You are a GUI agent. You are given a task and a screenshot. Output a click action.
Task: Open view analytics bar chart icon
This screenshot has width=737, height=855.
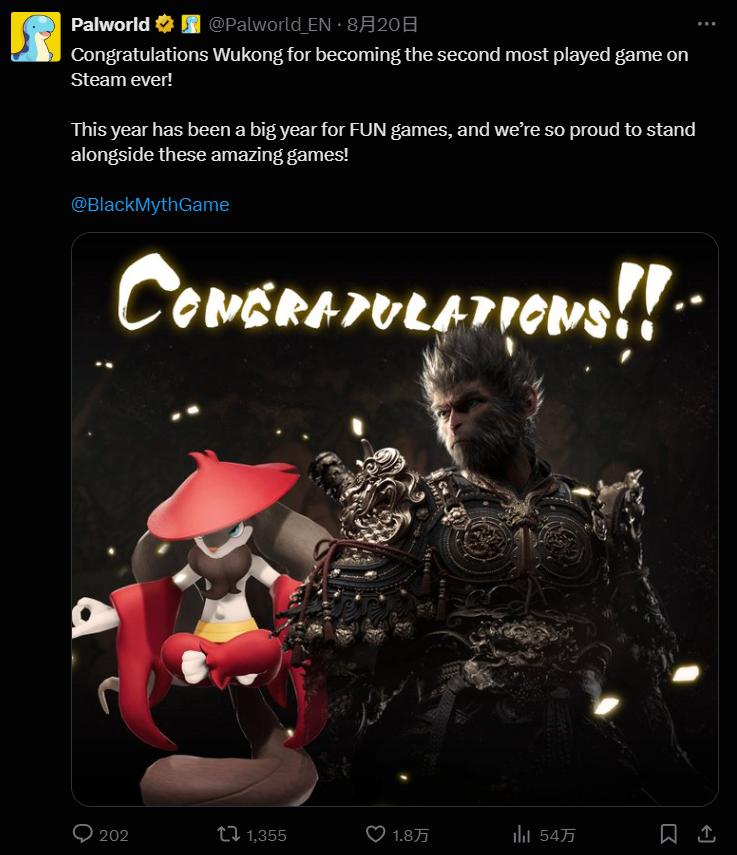pyautogui.click(x=522, y=834)
